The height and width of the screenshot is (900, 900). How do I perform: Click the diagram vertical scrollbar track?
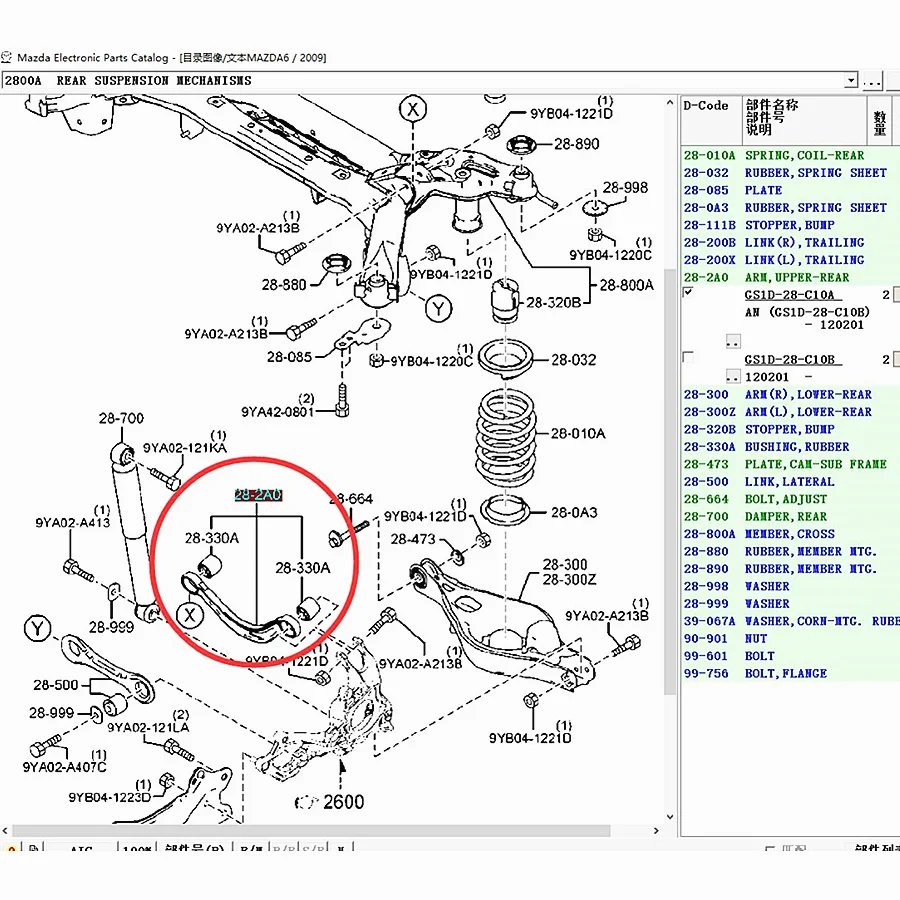pyautogui.click(x=670, y=459)
